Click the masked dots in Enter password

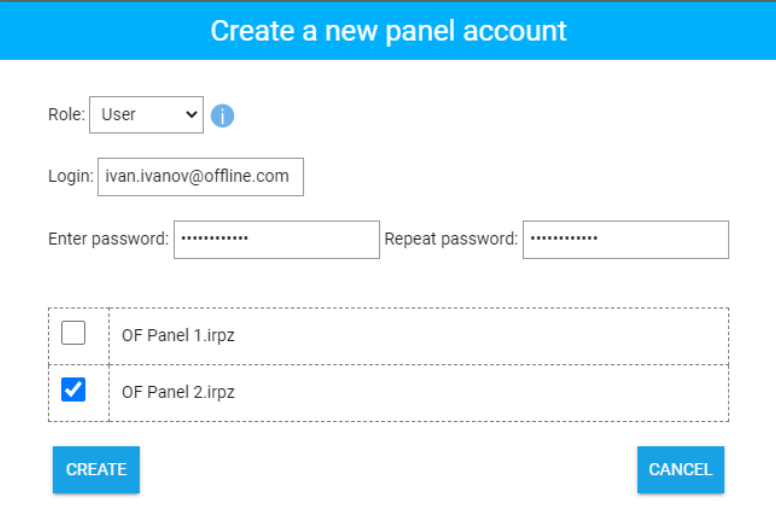coord(215,239)
